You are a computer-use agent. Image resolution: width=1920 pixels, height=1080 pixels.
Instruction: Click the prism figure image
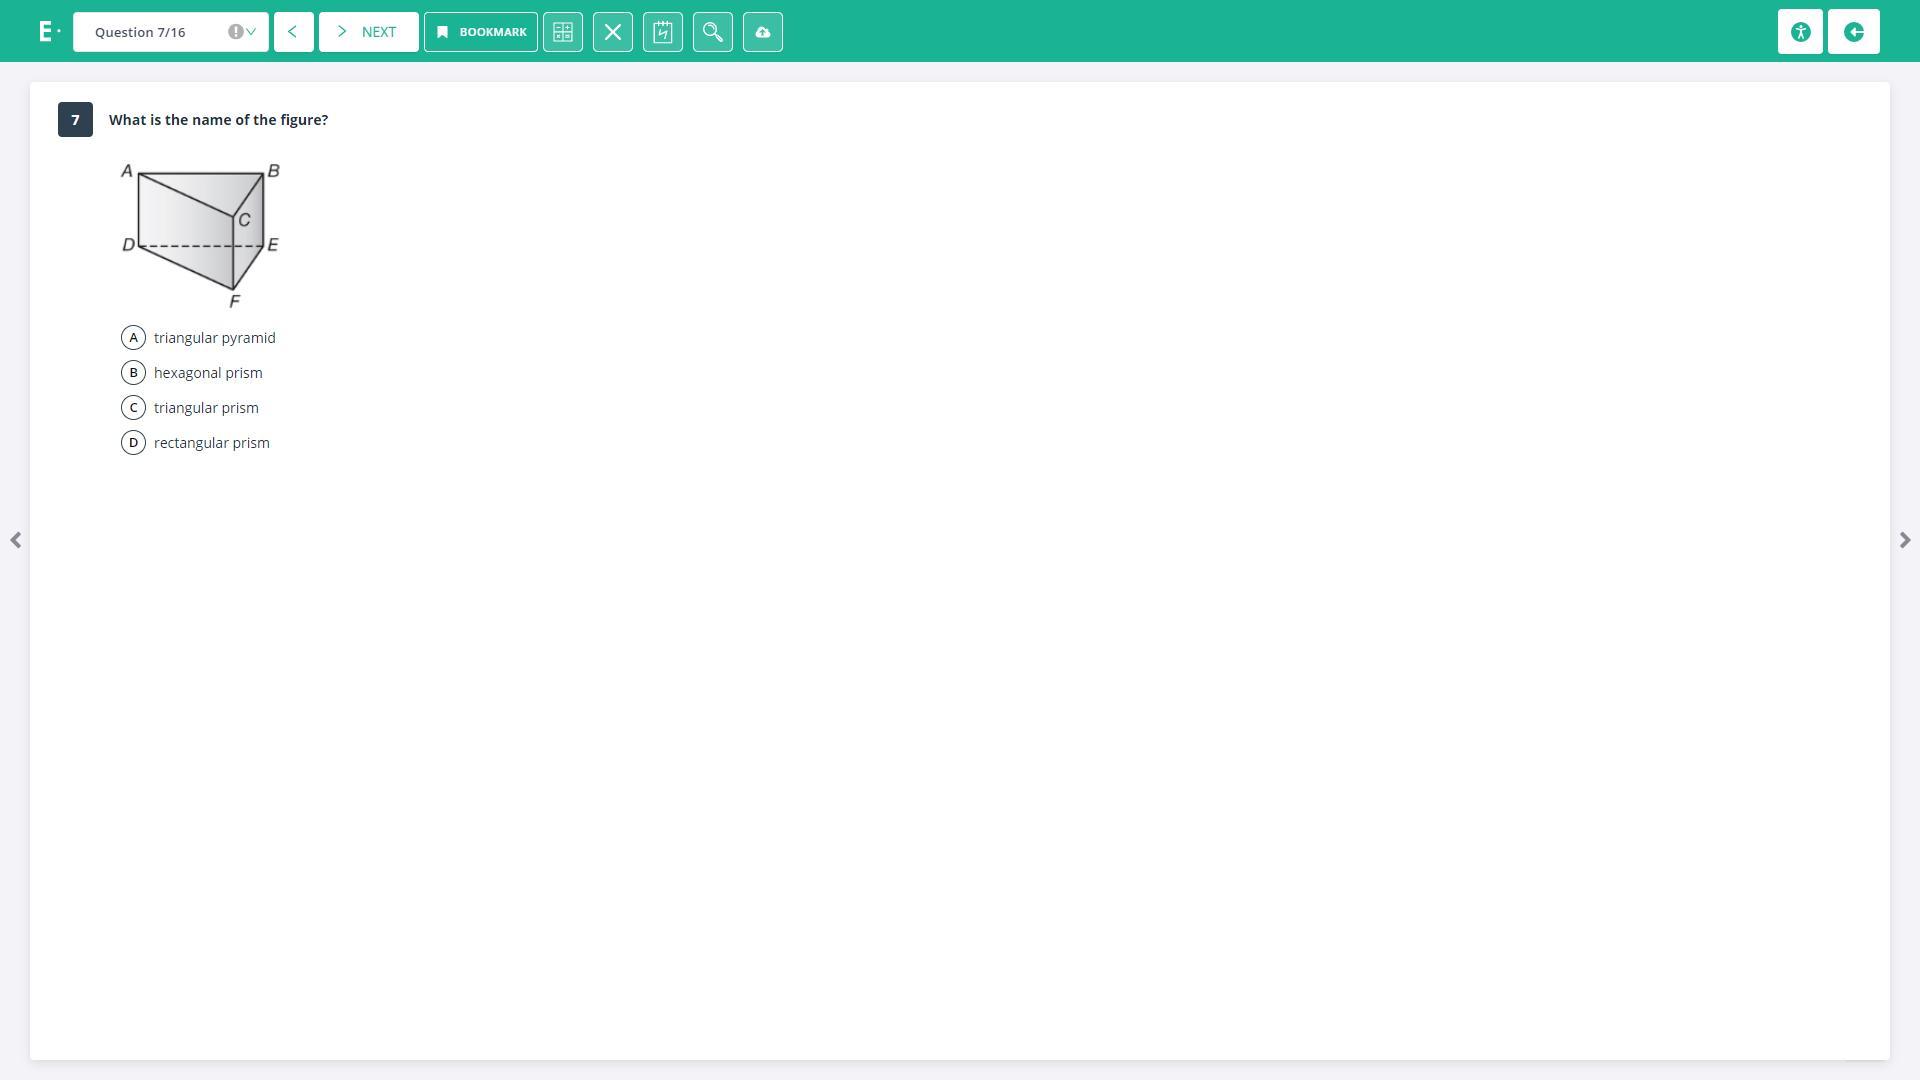[200, 235]
